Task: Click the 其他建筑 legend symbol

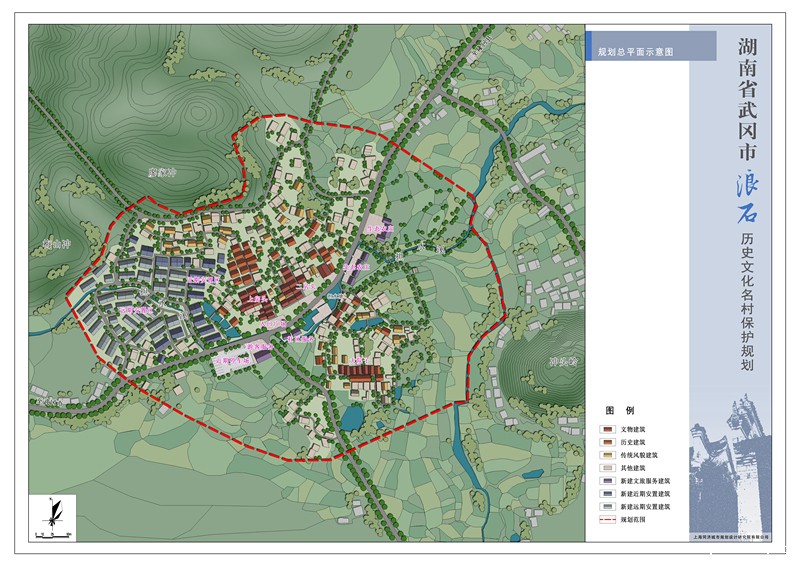Action: coord(606,467)
